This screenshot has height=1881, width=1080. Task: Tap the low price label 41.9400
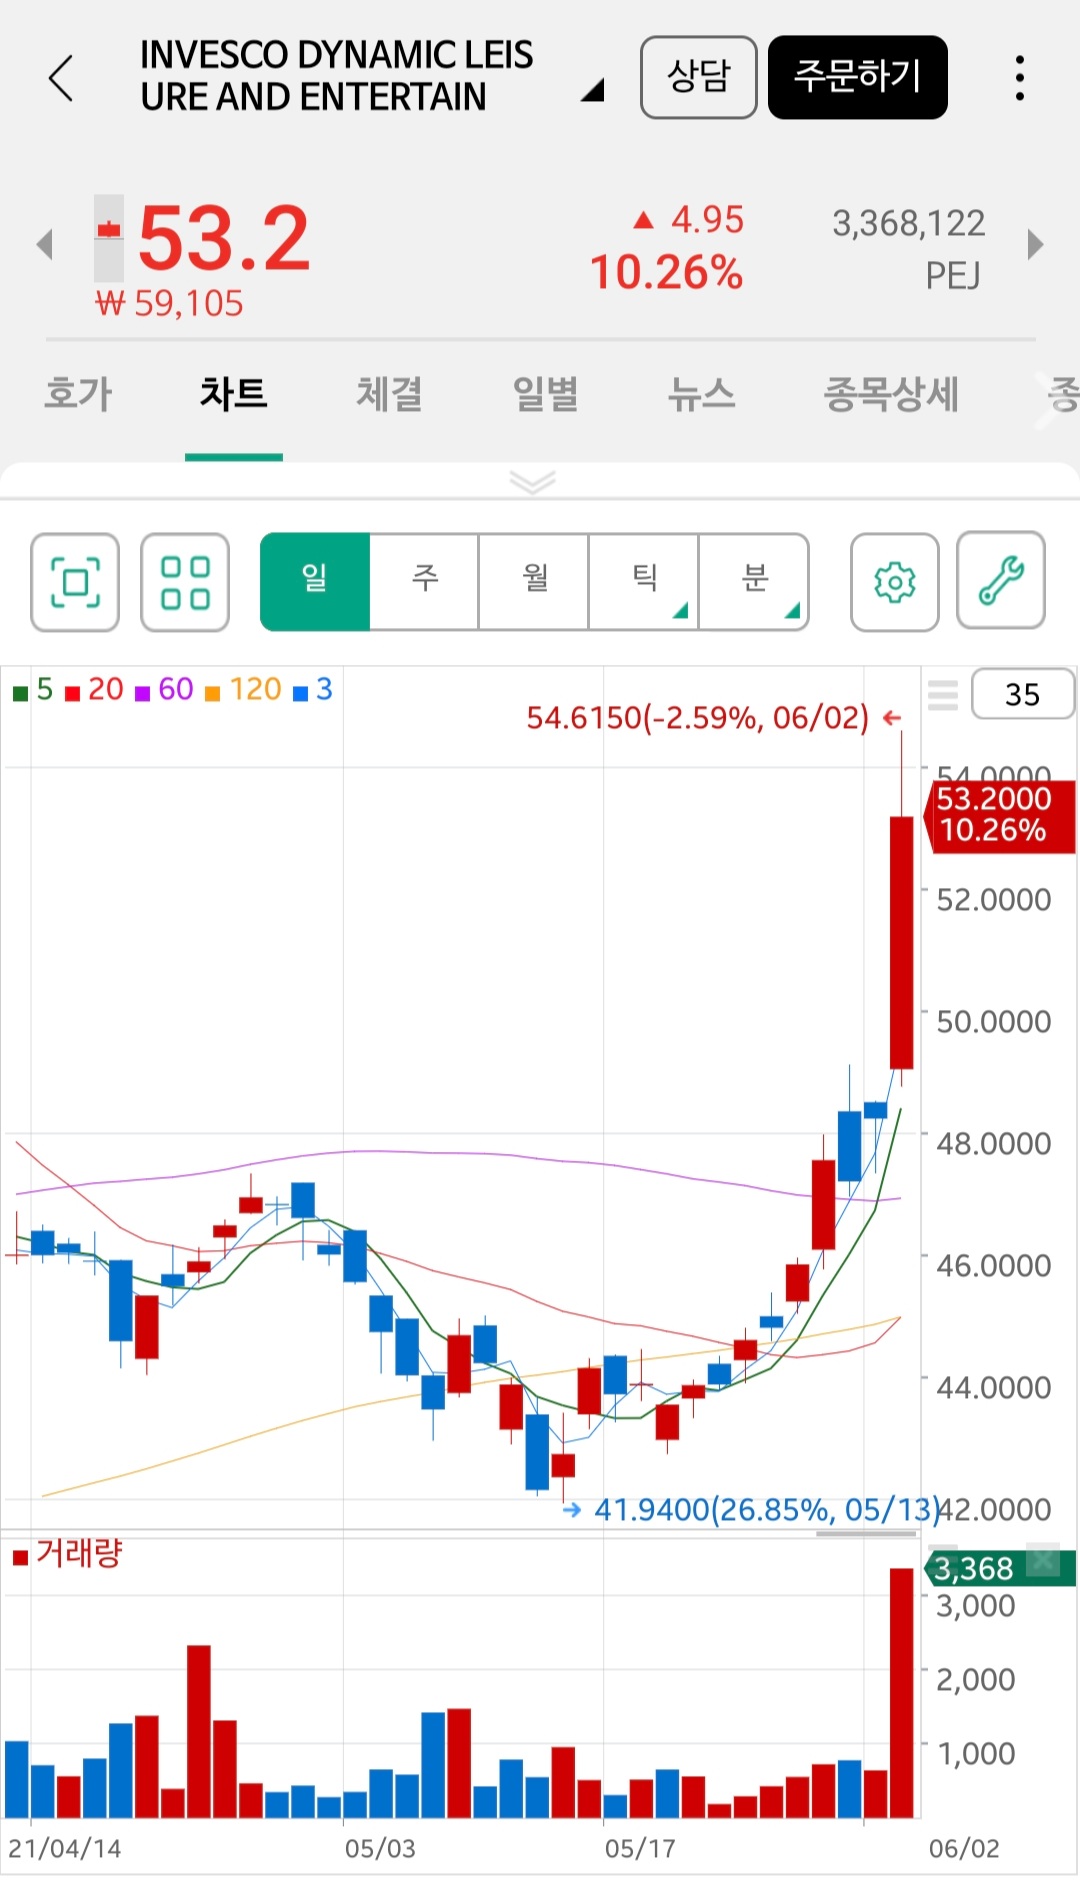pyautogui.click(x=767, y=1509)
